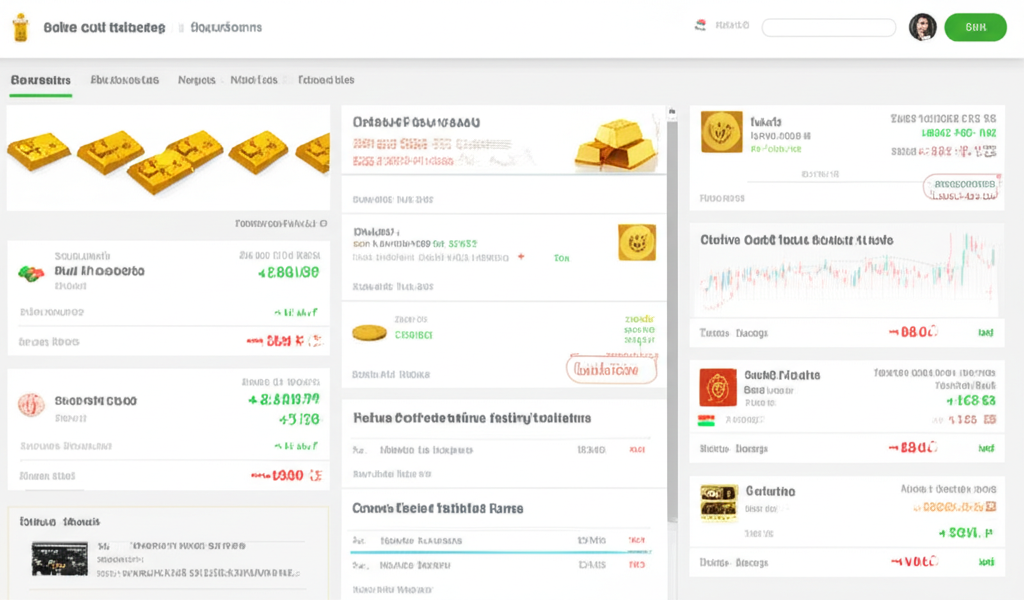Click the small flag icon beside search field
The width and height of the screenshot is (1024, 600).
coord(701,26)
